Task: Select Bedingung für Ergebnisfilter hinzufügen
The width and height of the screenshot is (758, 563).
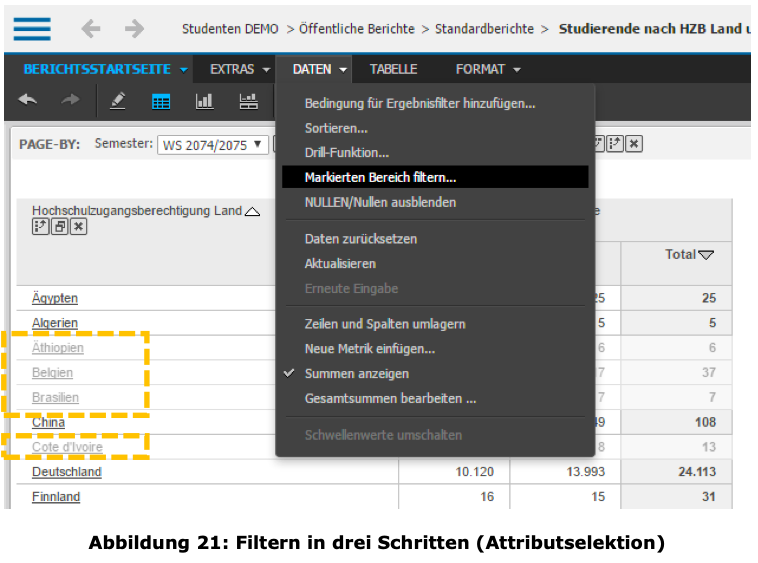Action: pyautogui.click(x=420, y=103)
